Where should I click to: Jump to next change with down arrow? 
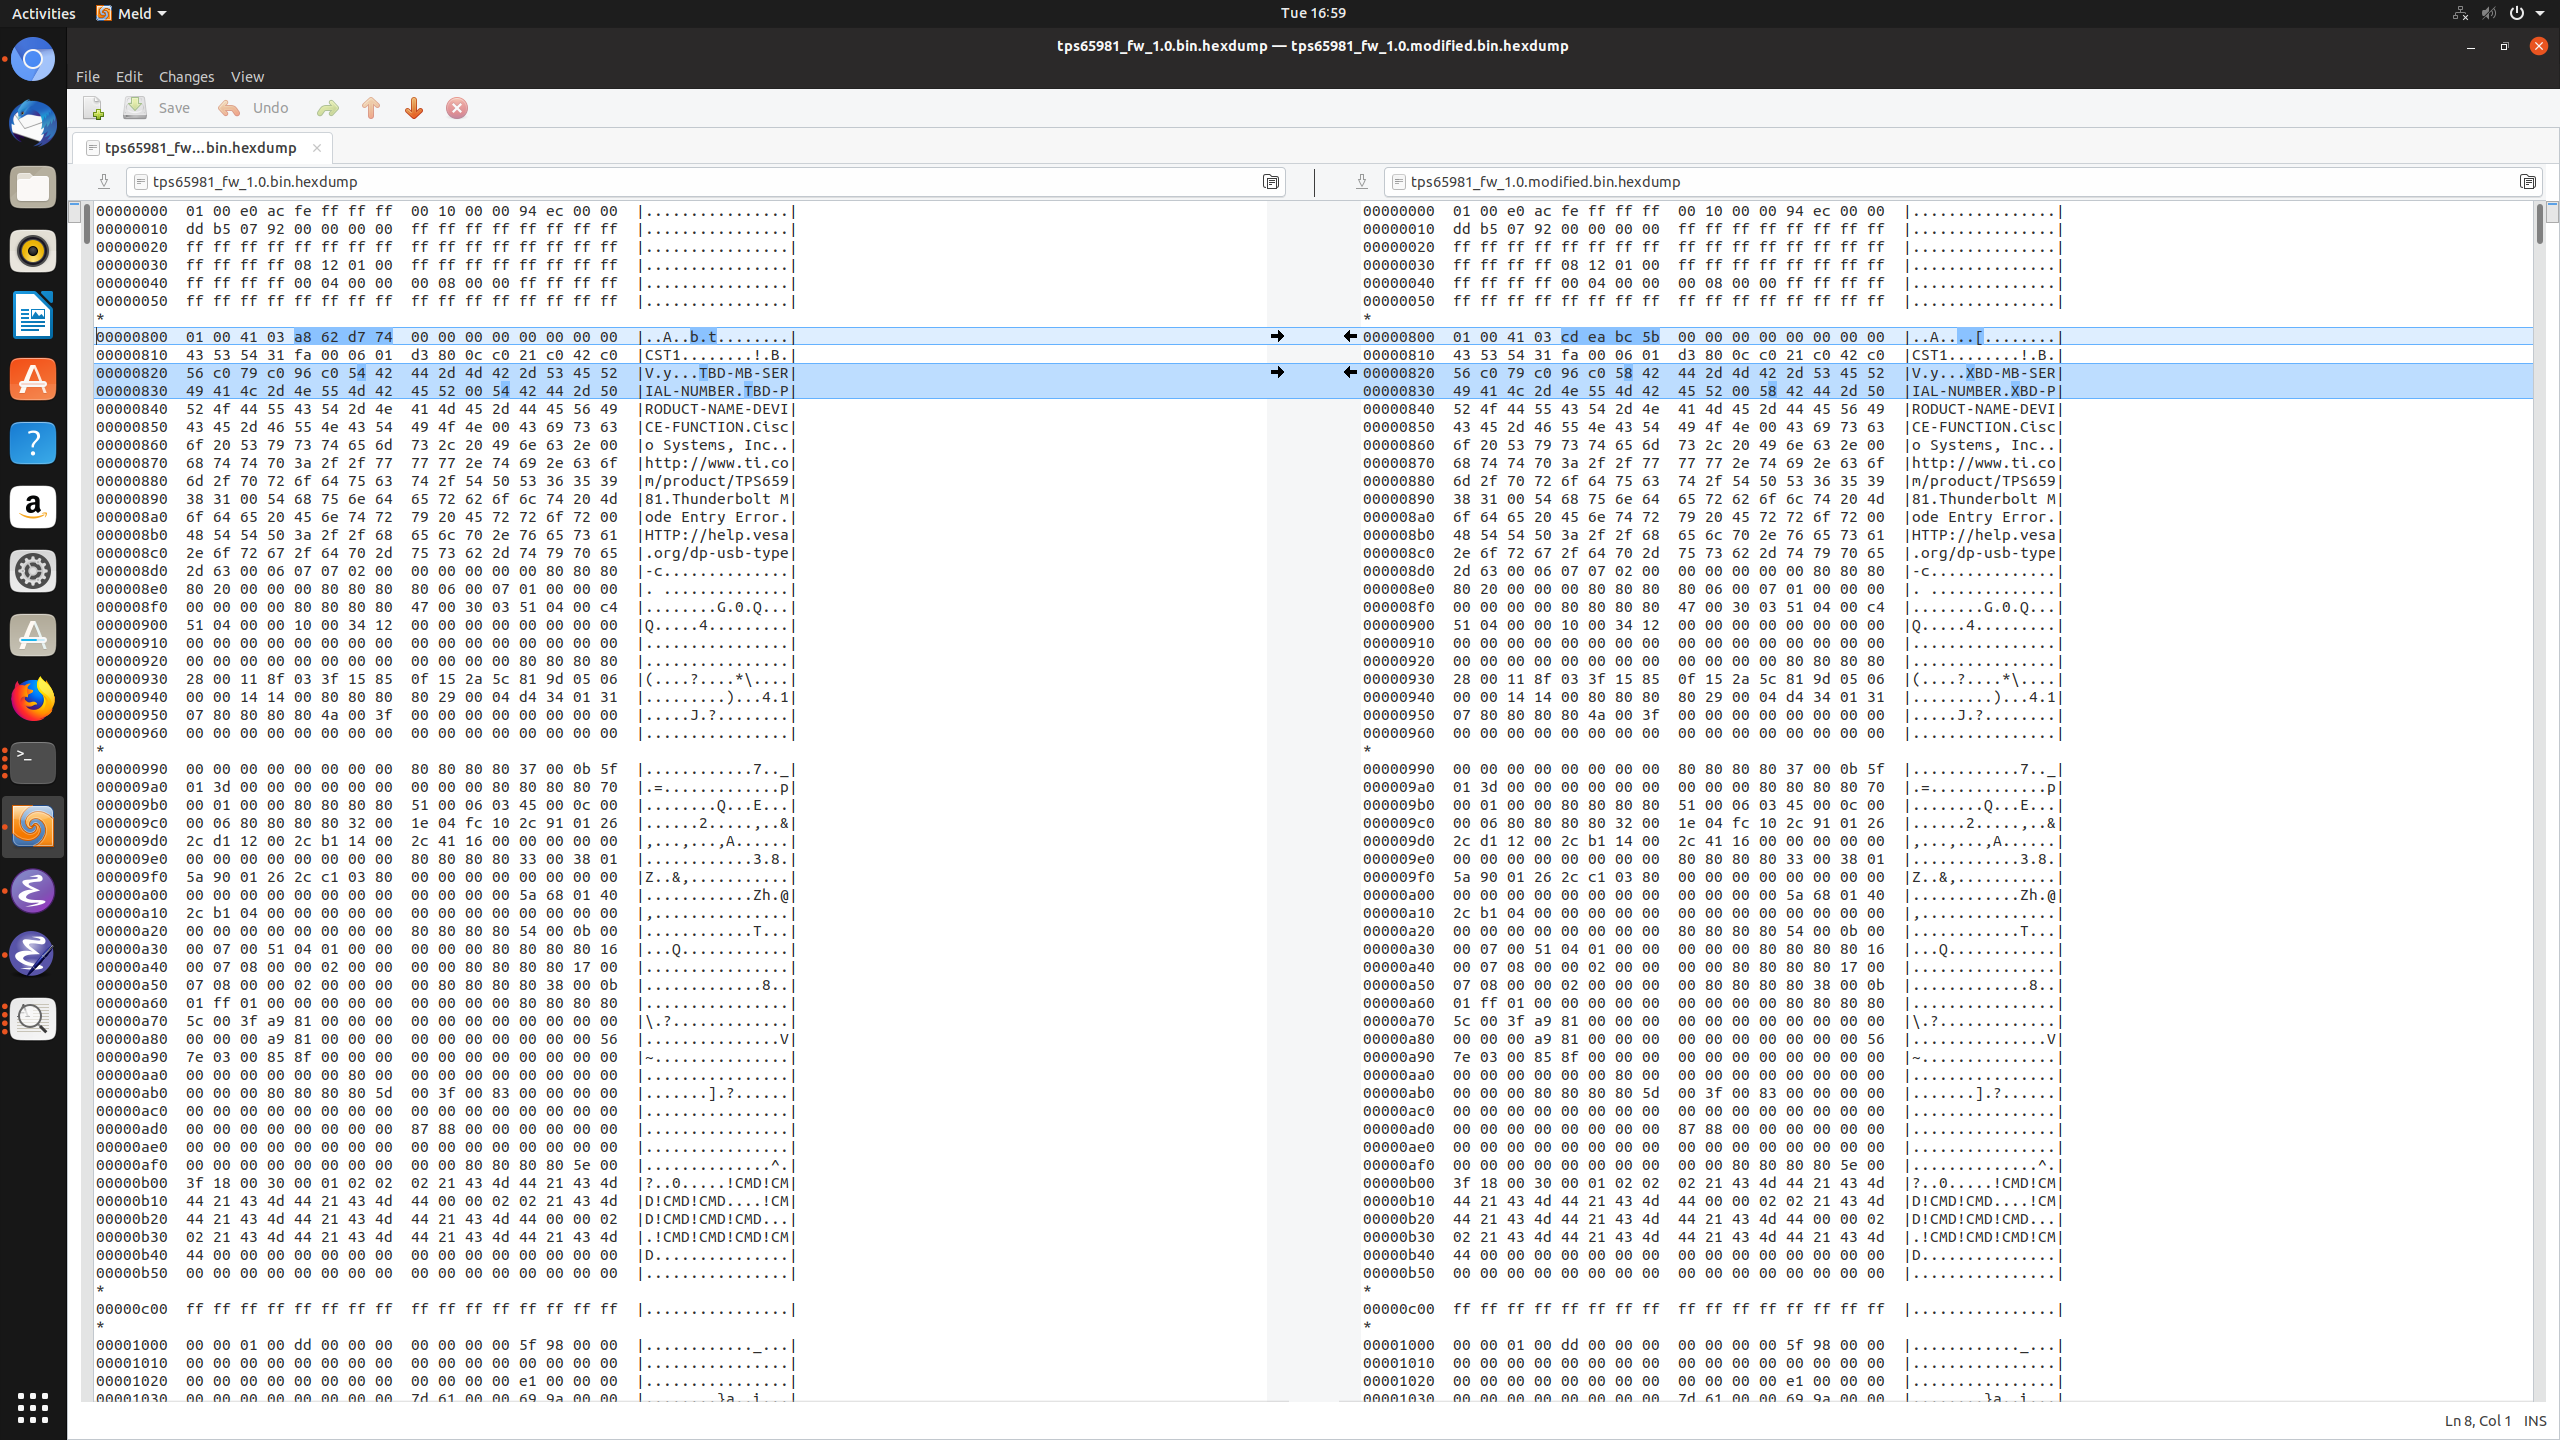414,108
